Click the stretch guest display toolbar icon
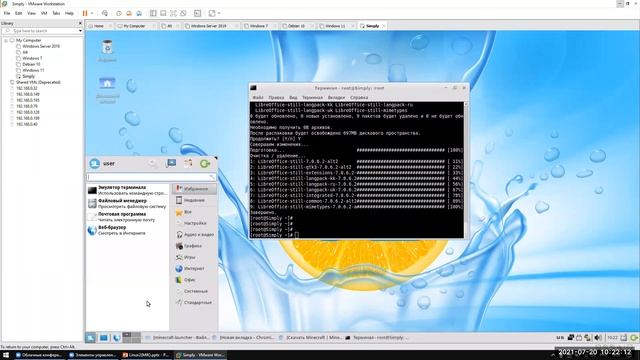The width and height of the screenshot is (640, 360). (x=212, y=13)
